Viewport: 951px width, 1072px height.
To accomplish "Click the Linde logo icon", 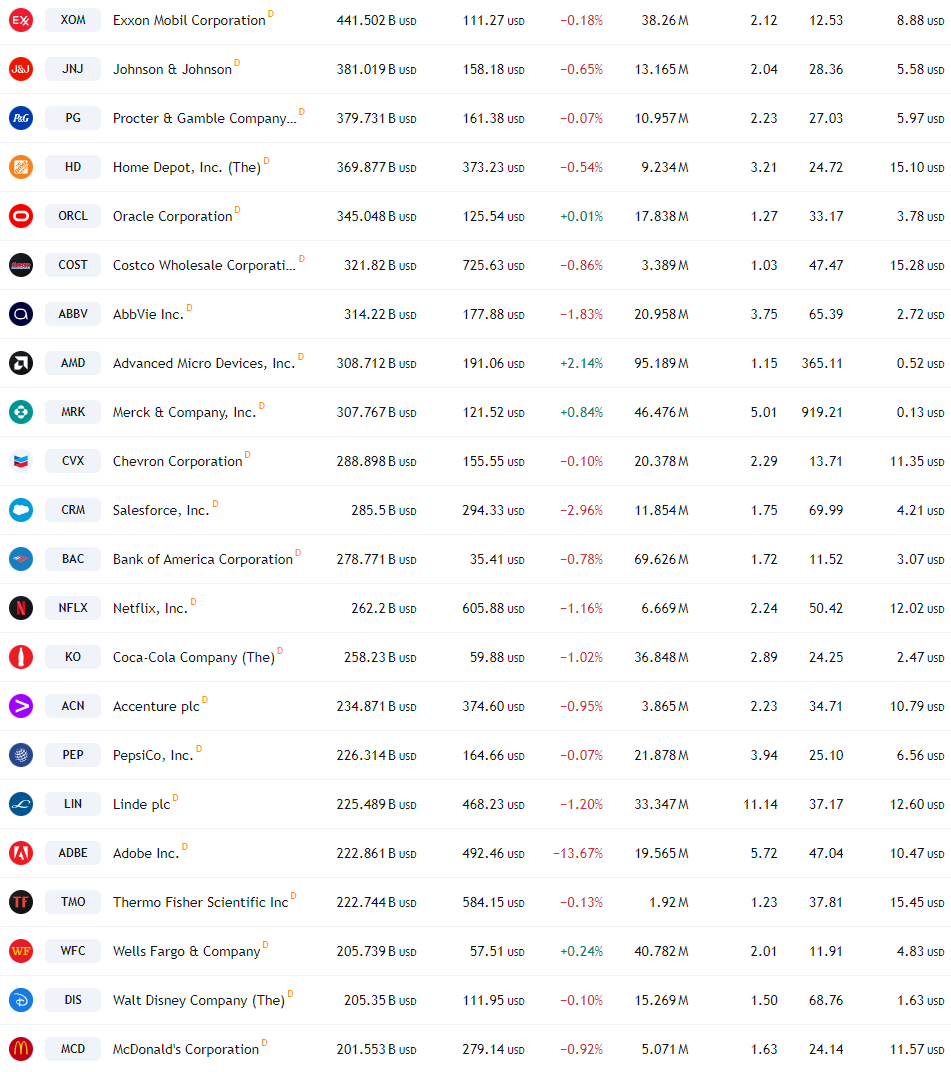I will pos(21,804).
